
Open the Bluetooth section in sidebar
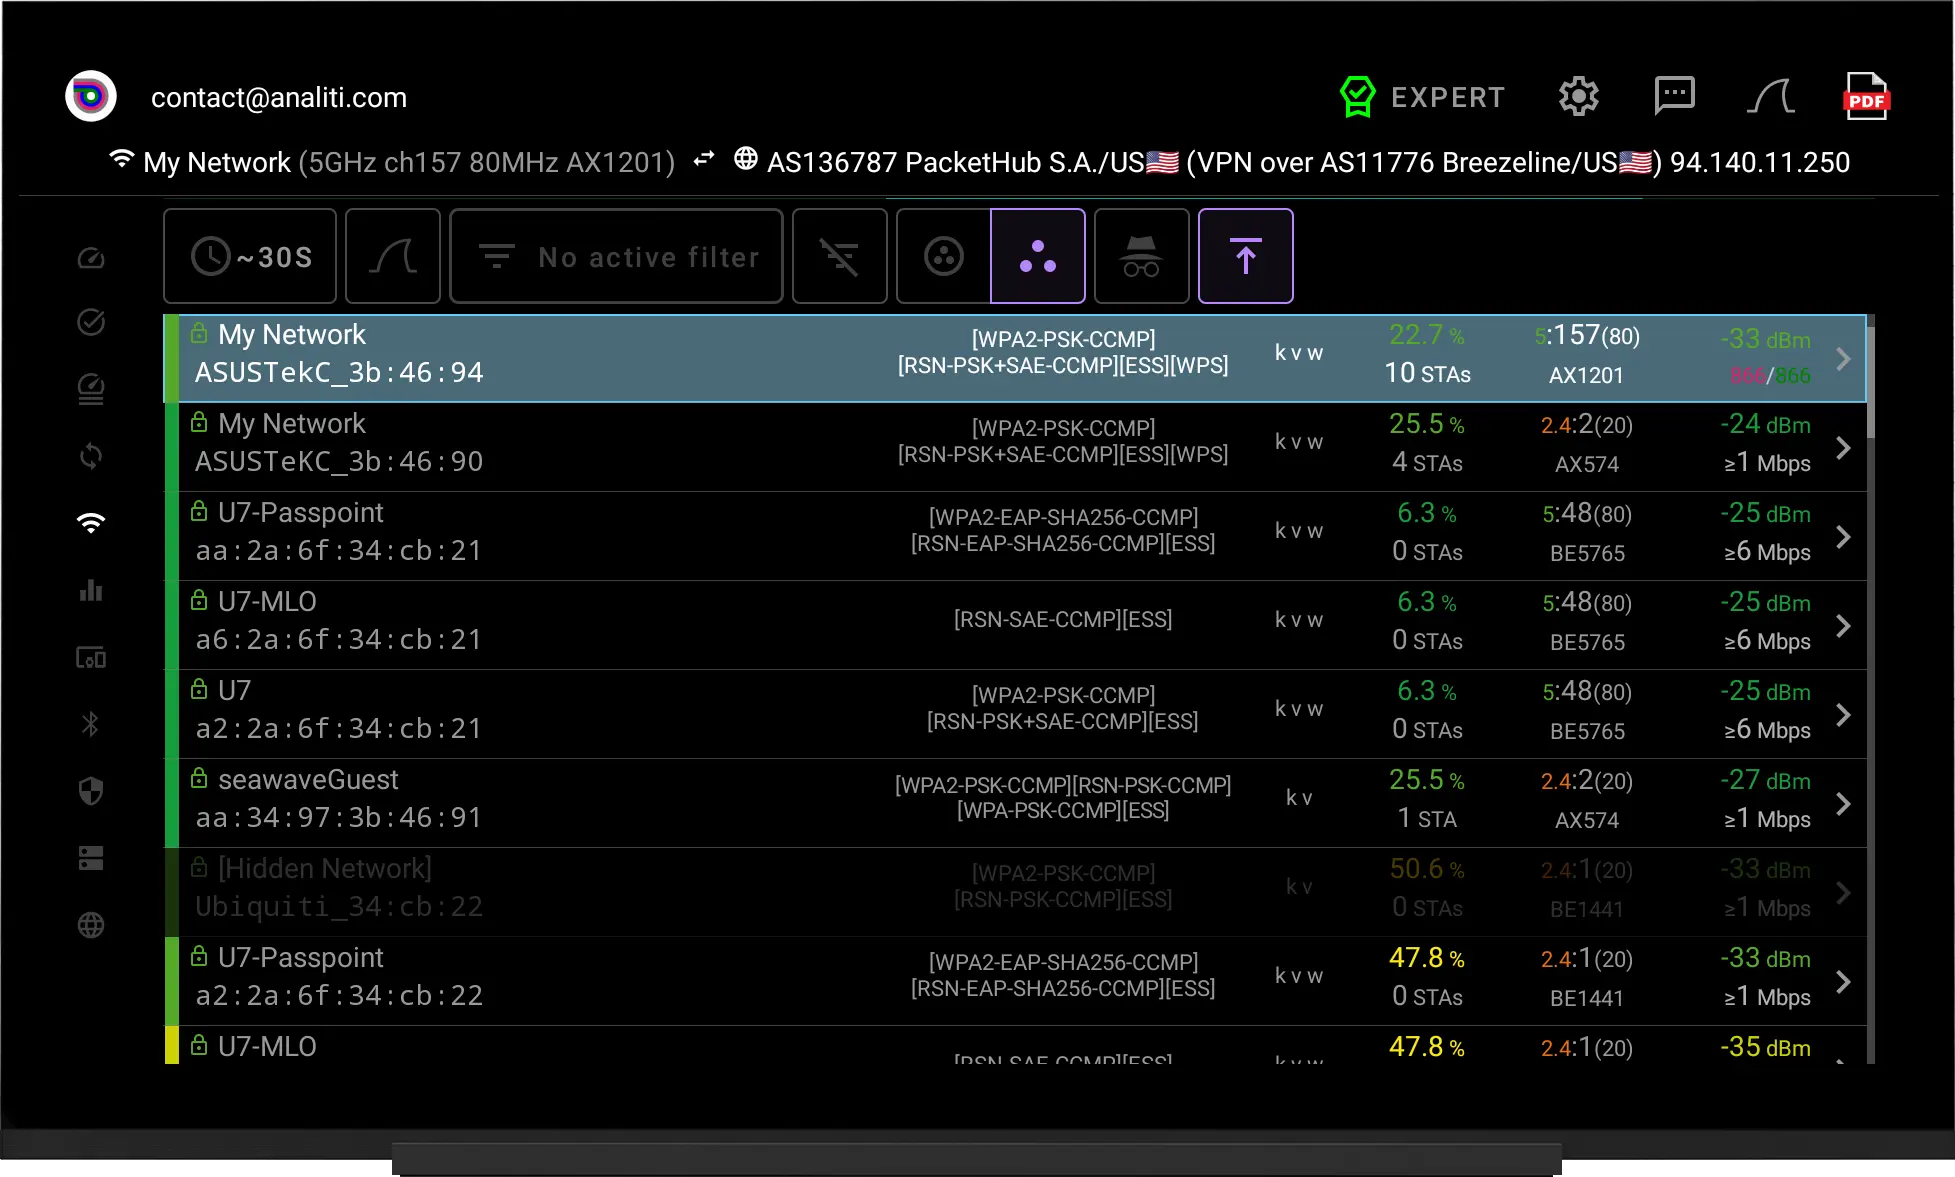[x=91, y=724]
